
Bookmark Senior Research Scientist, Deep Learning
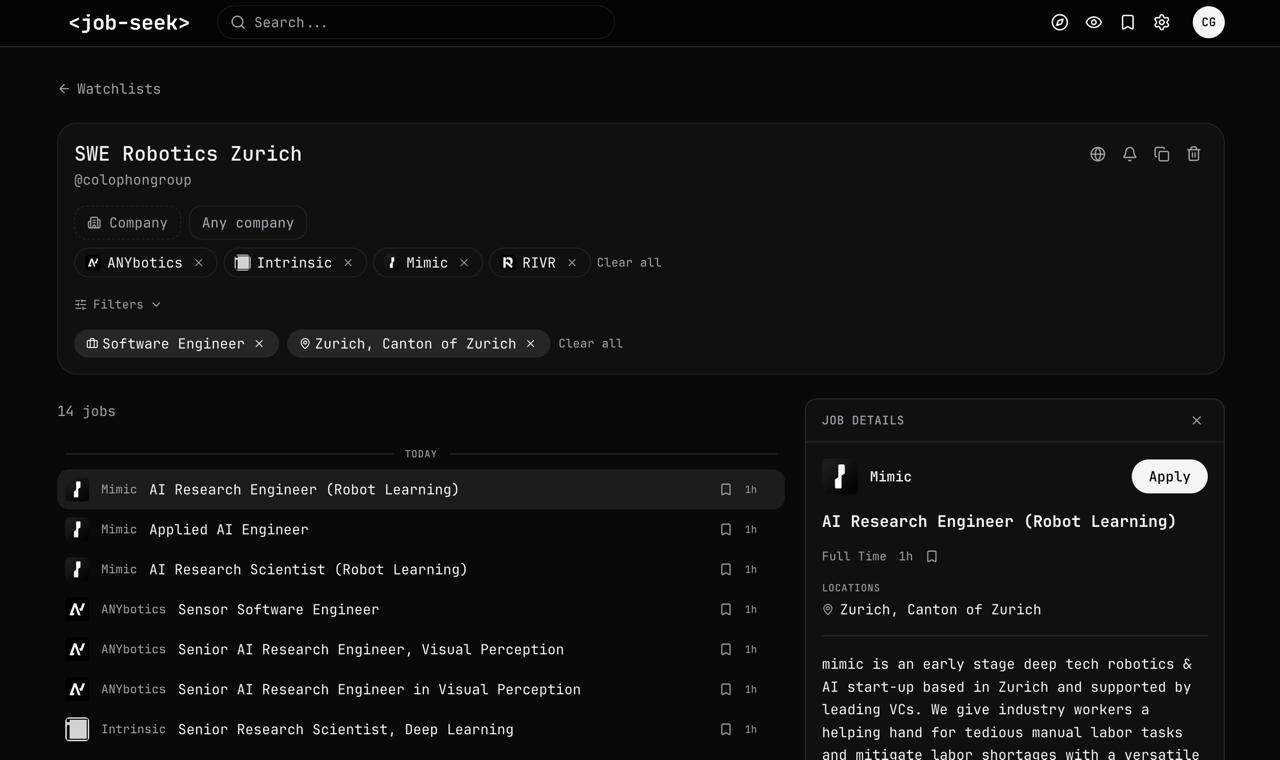[x=726, y=730]
